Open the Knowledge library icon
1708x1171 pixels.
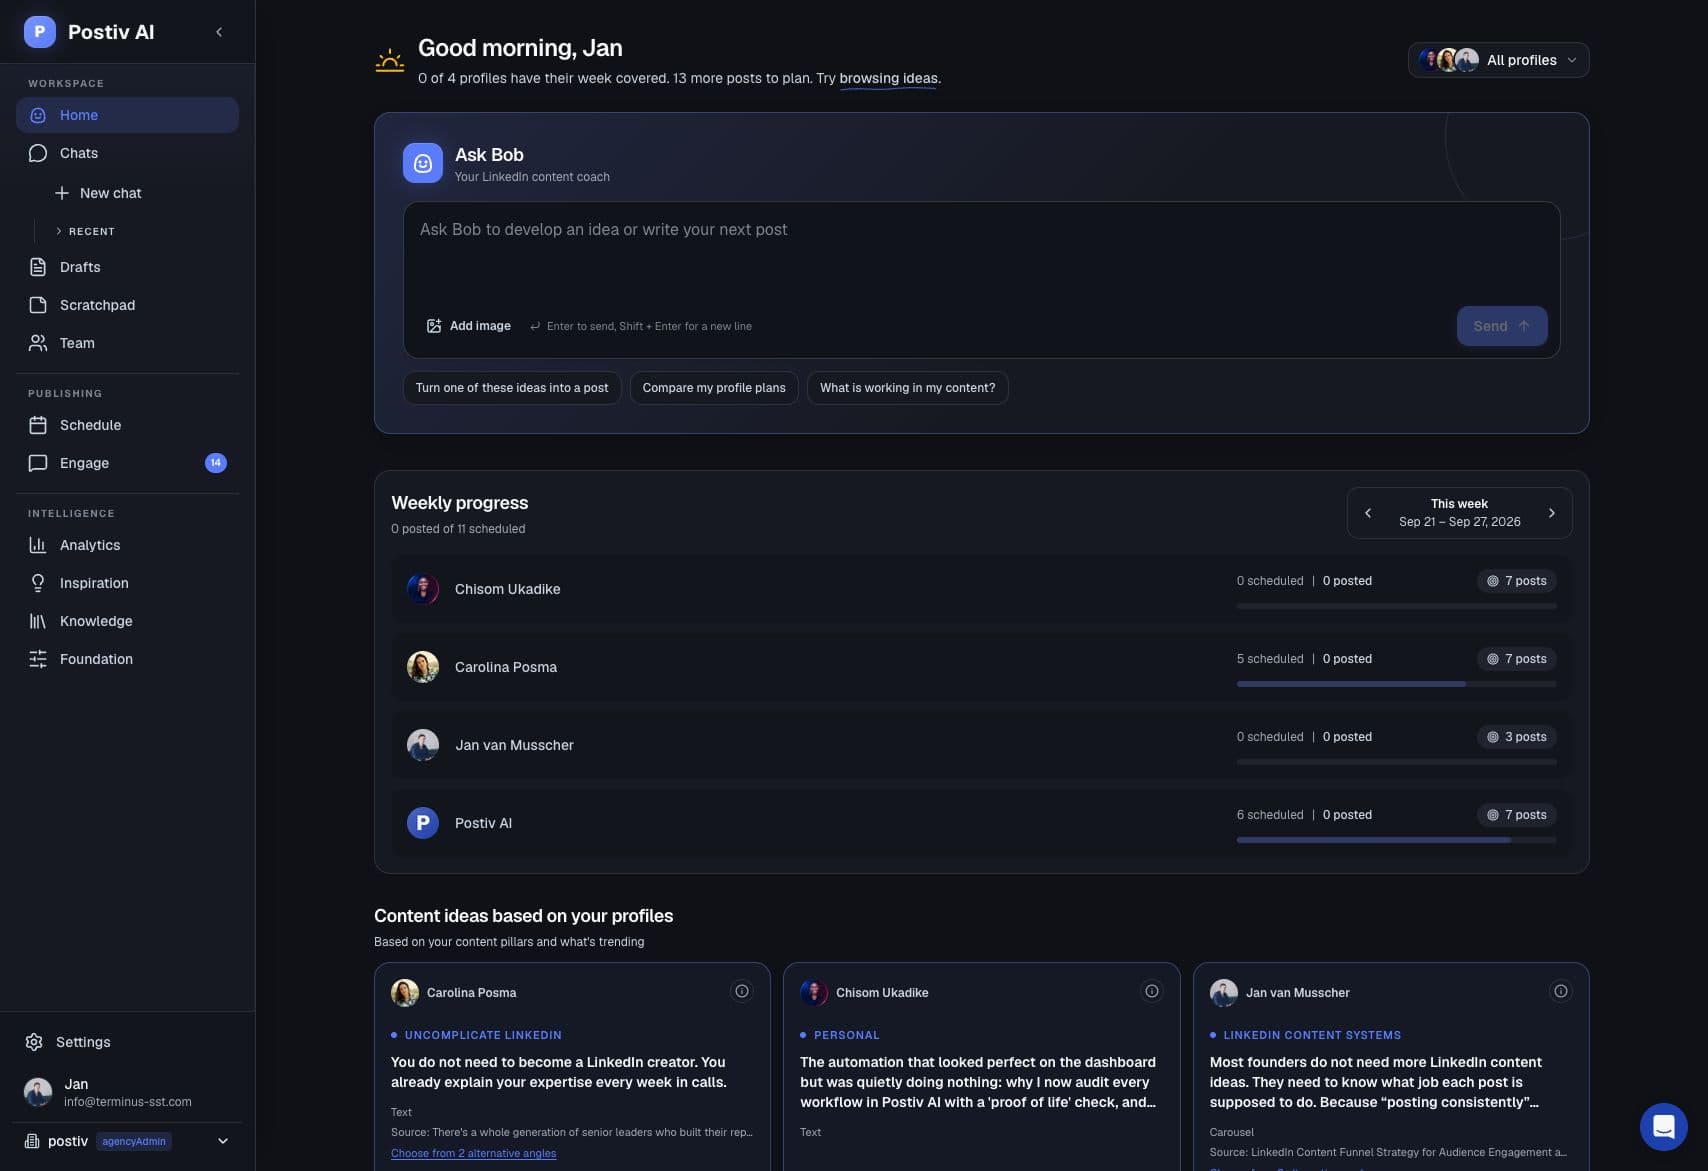[38, 621]
